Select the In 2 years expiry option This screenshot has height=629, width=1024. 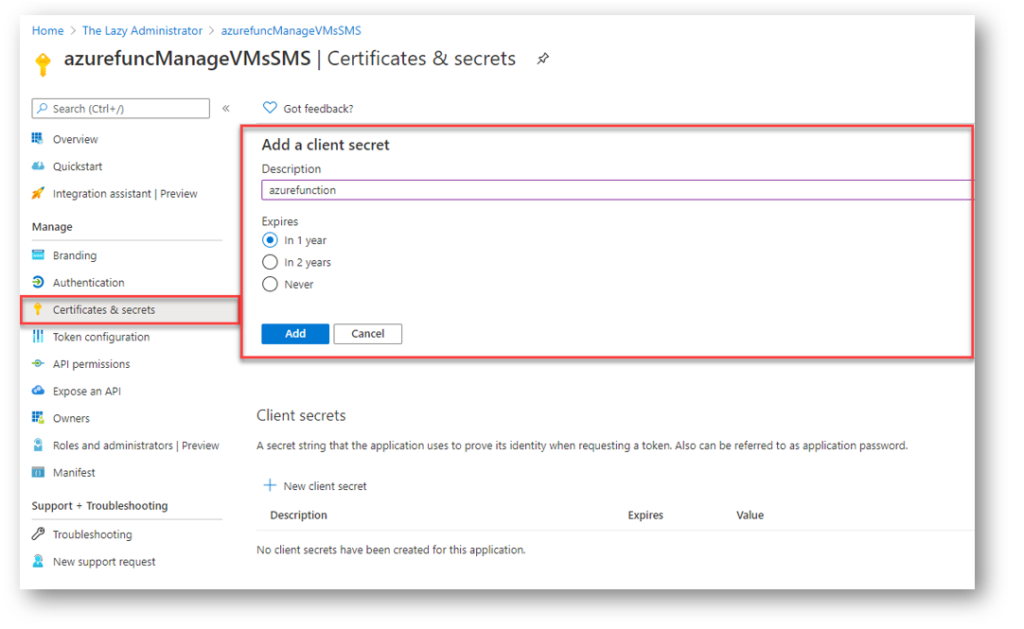click(270, 263)
